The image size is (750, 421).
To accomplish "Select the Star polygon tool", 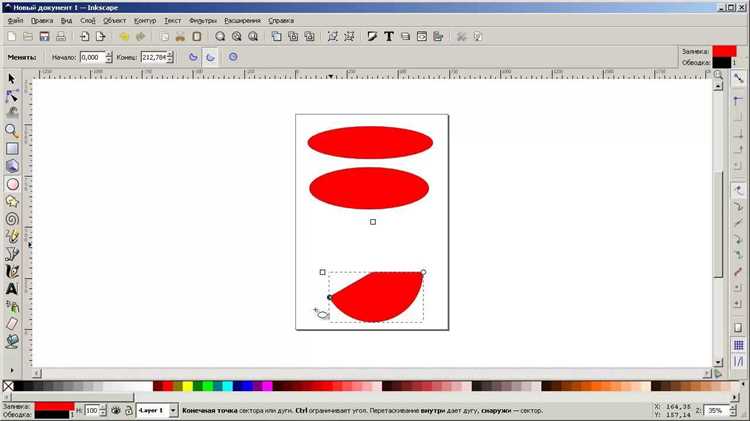I will (x=12, y=201).
